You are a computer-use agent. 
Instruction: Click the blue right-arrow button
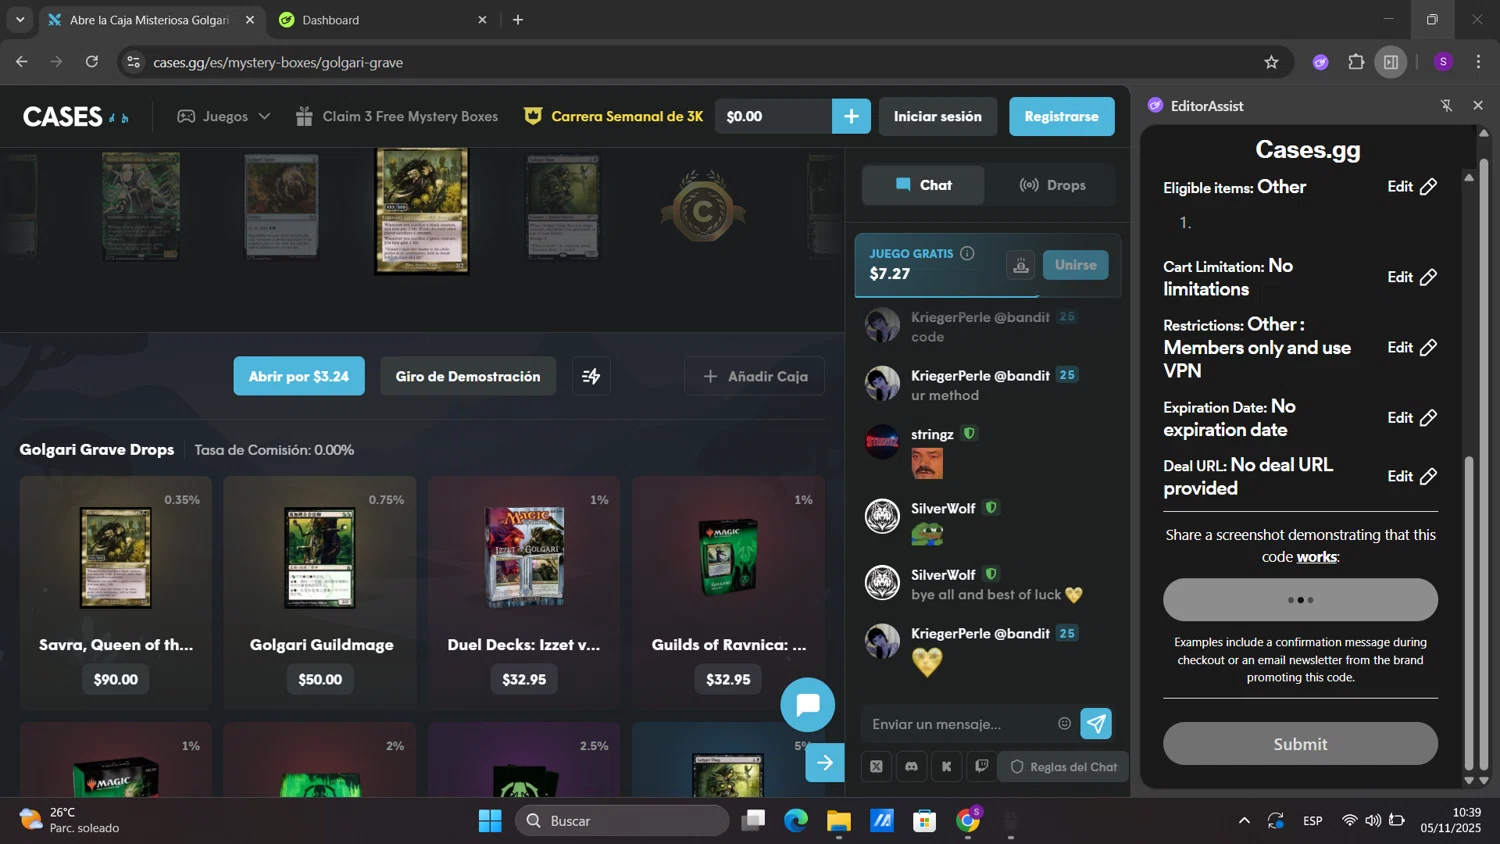coord(825,763)
